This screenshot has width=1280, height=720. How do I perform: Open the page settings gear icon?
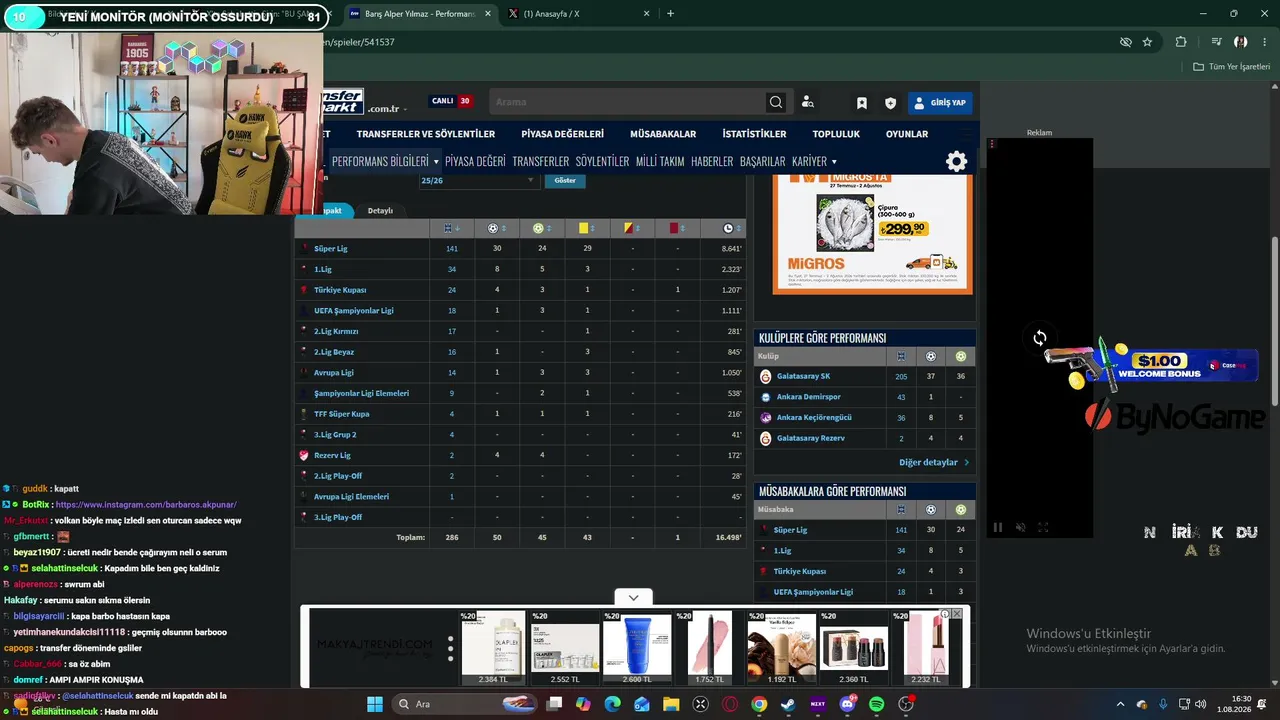pyautogui.click(x=957, y=161)
